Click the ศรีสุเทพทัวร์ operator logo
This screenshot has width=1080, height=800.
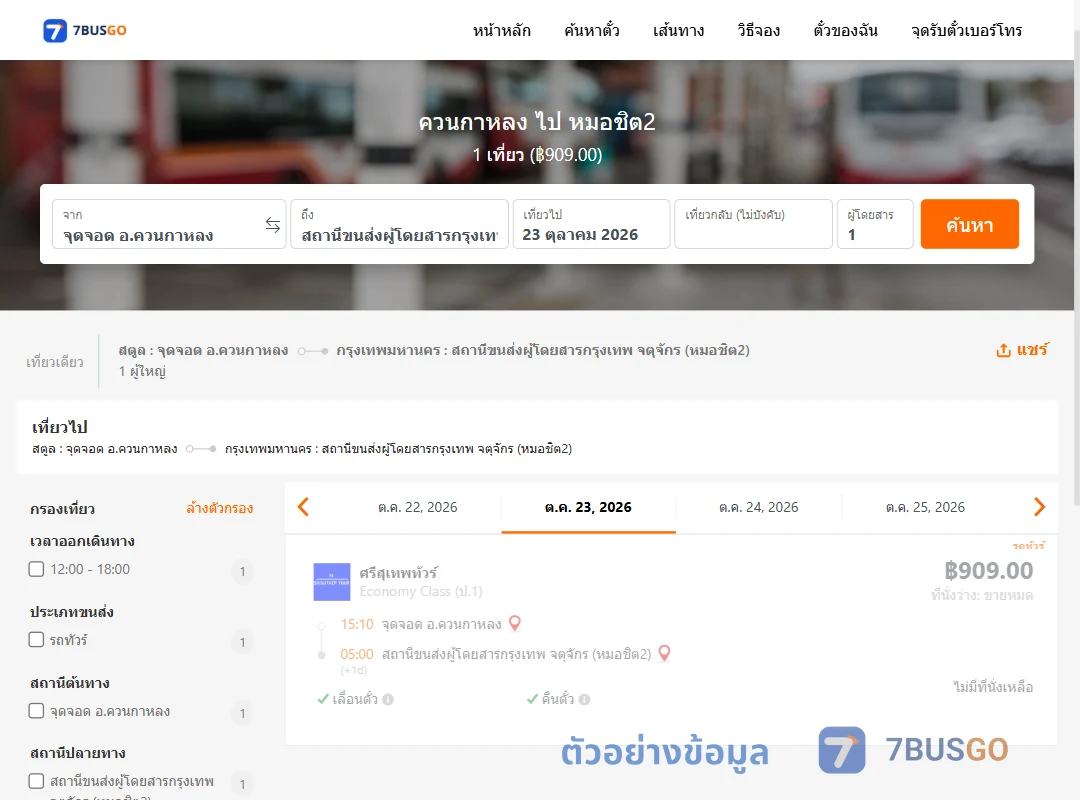pyautogui.click(x=332, y=582)
